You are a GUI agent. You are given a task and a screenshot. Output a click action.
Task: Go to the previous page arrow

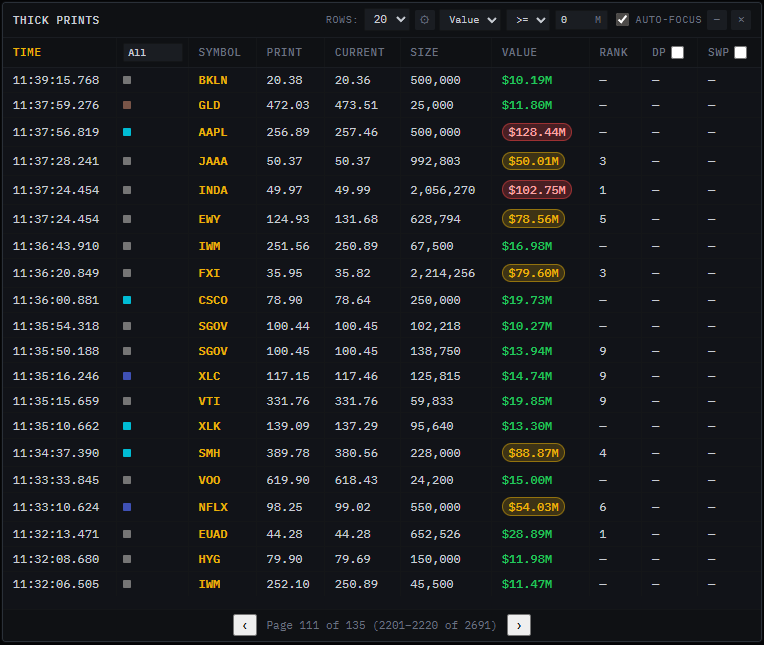click(245, 625)
